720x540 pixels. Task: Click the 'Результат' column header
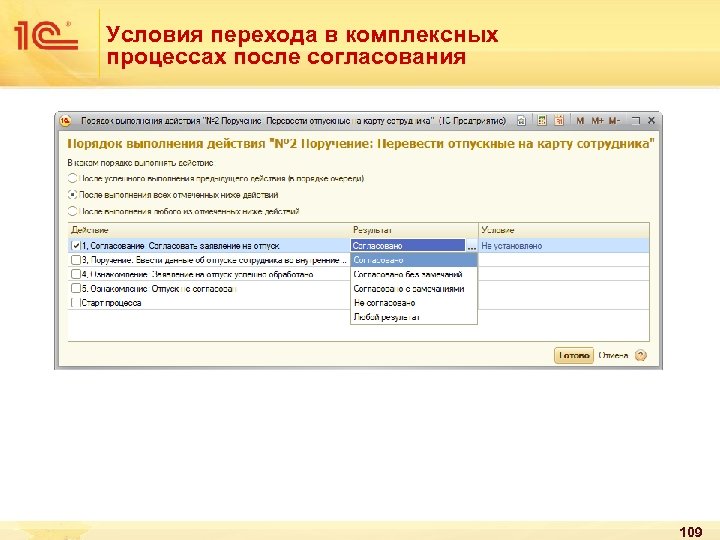click(x=414, y=230)
